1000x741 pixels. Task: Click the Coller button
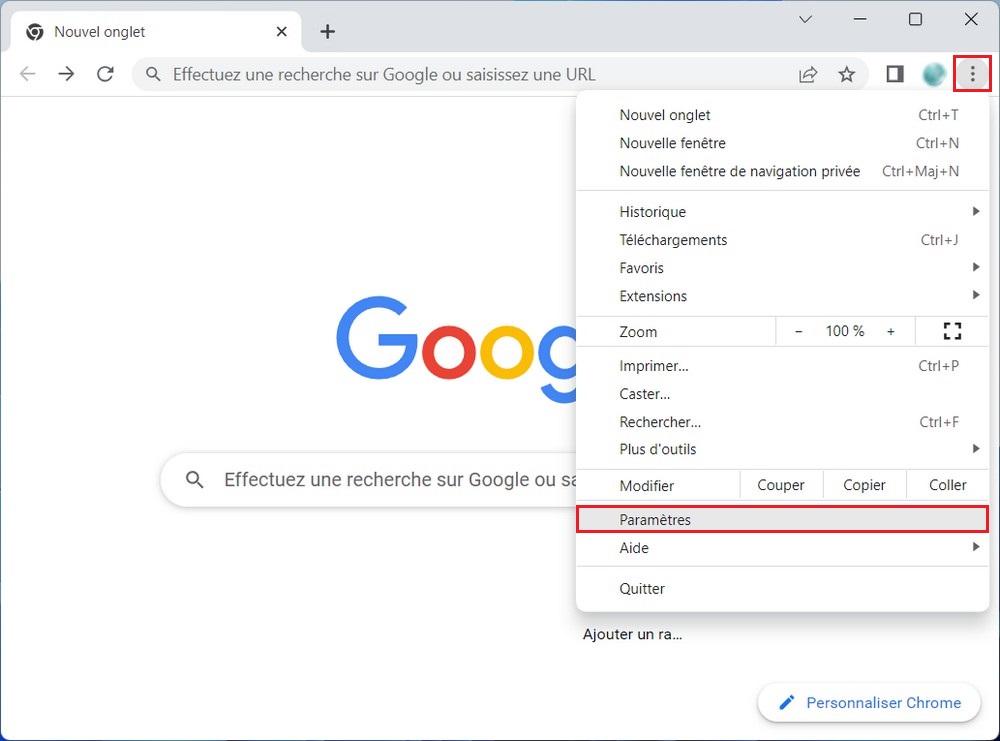point(947,485)
